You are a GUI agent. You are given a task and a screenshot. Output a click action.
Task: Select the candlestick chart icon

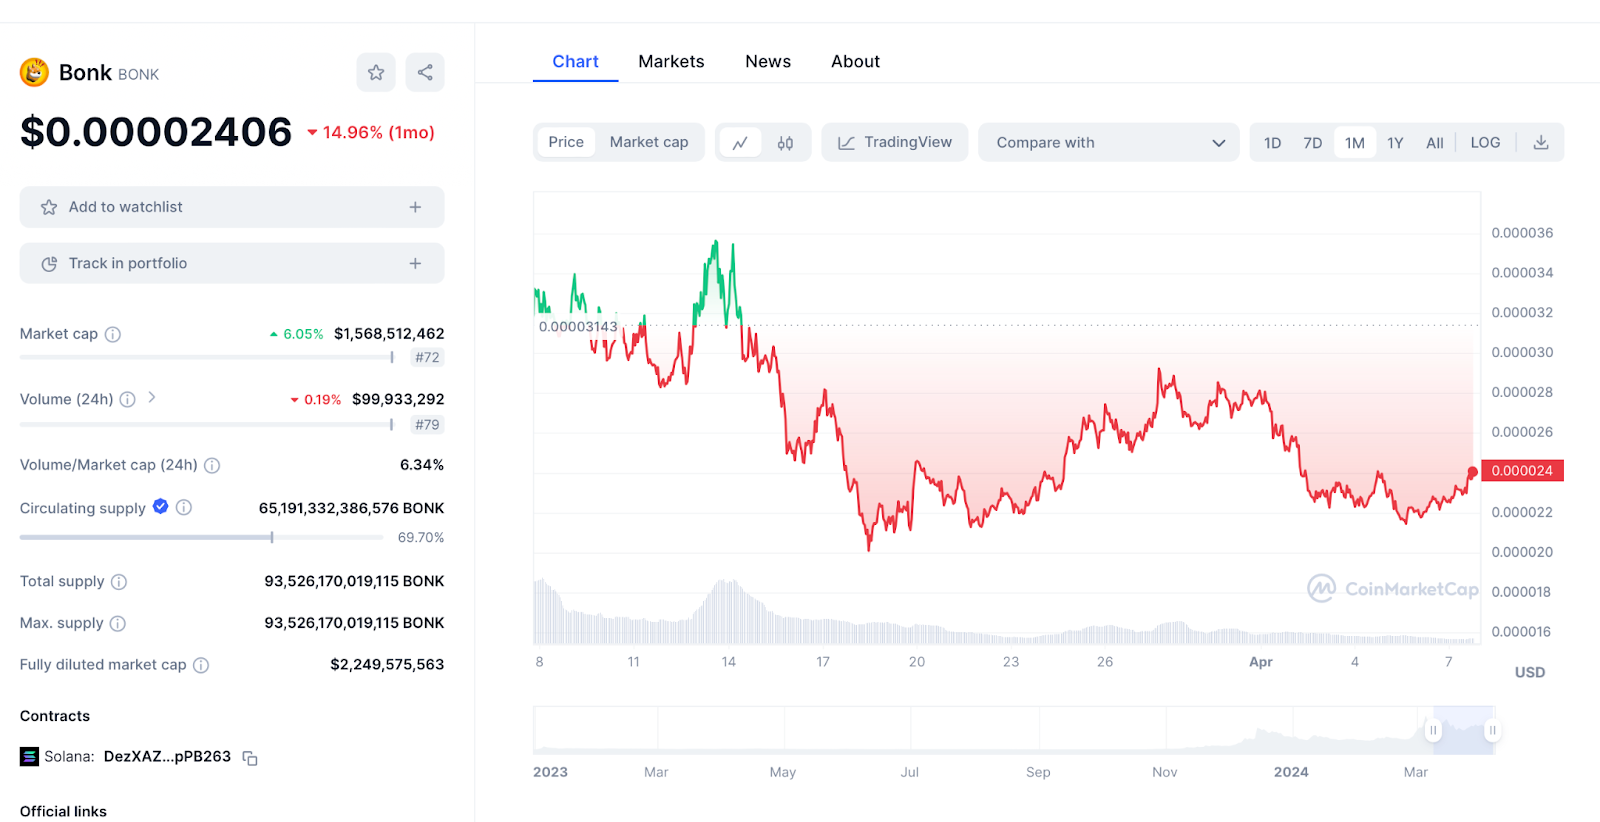click(786, 143)
